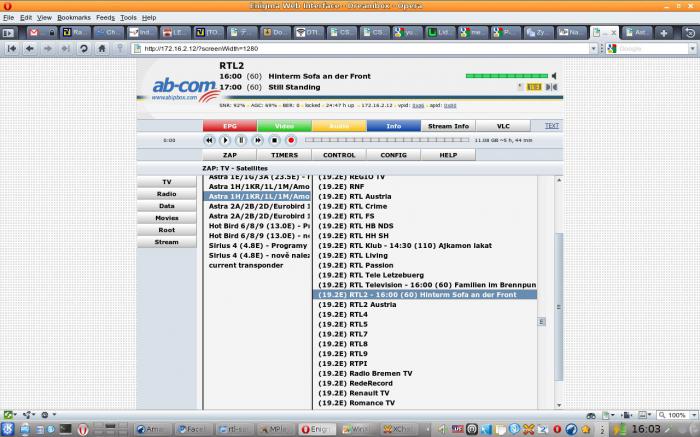
Task: Click the Rewind navigation icon in Opera
Action: 12,49
